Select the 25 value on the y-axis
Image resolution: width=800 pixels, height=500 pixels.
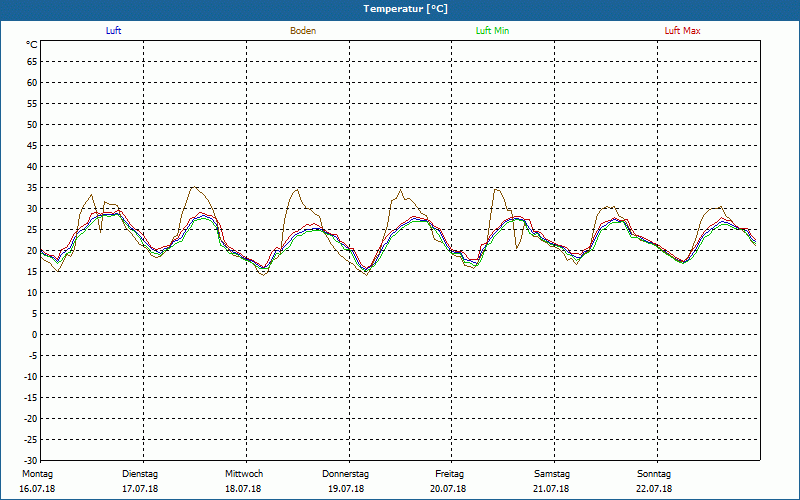coord(32,230)
